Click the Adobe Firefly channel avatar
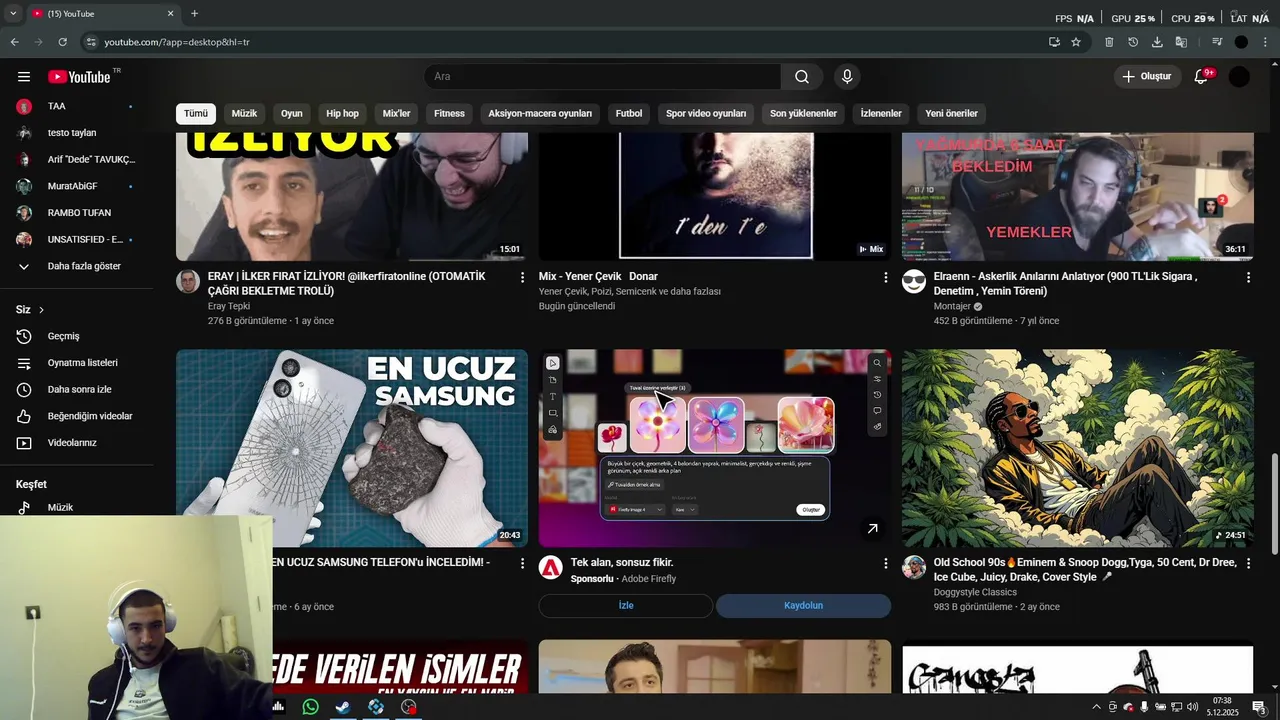This screenshot has height=720, width=1280. 551,568
